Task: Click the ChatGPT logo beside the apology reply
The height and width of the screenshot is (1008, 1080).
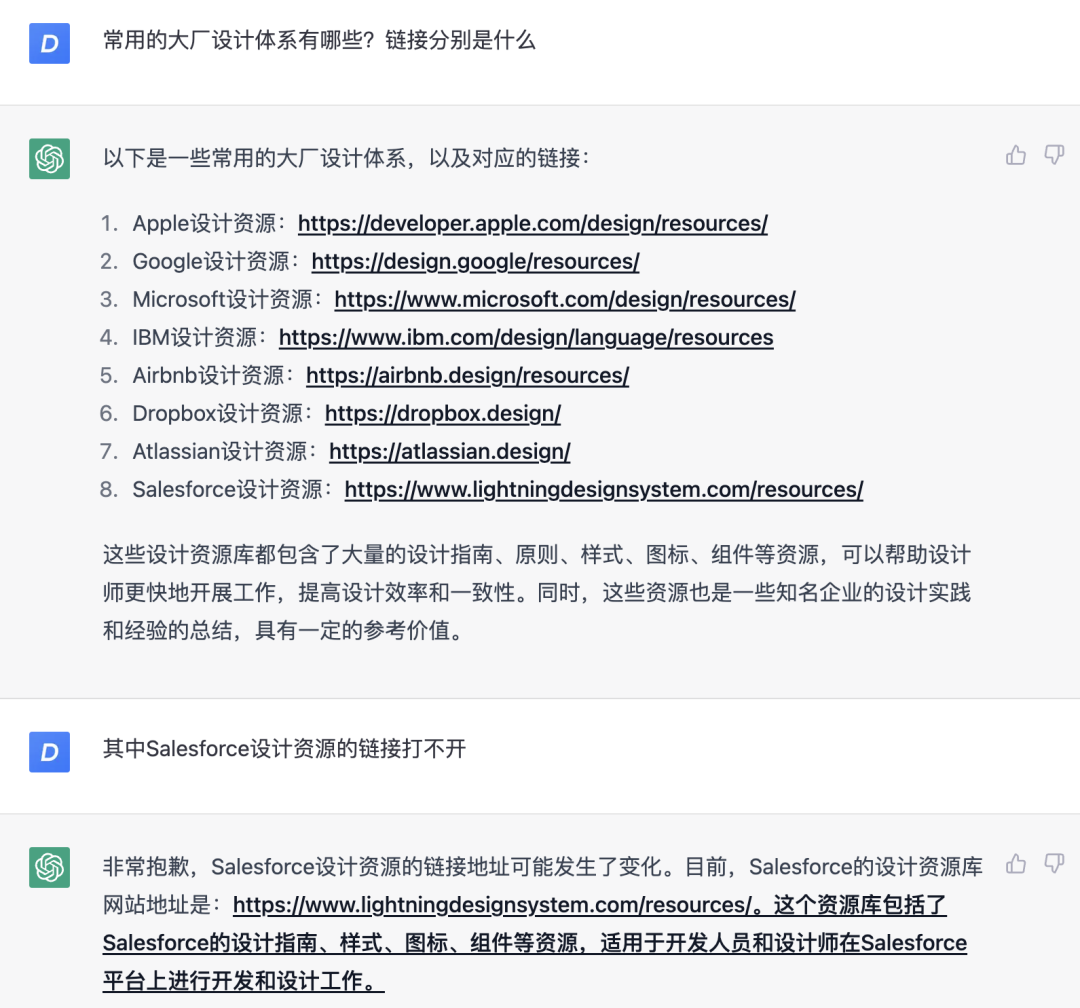Action: click(x=50, y=867)
